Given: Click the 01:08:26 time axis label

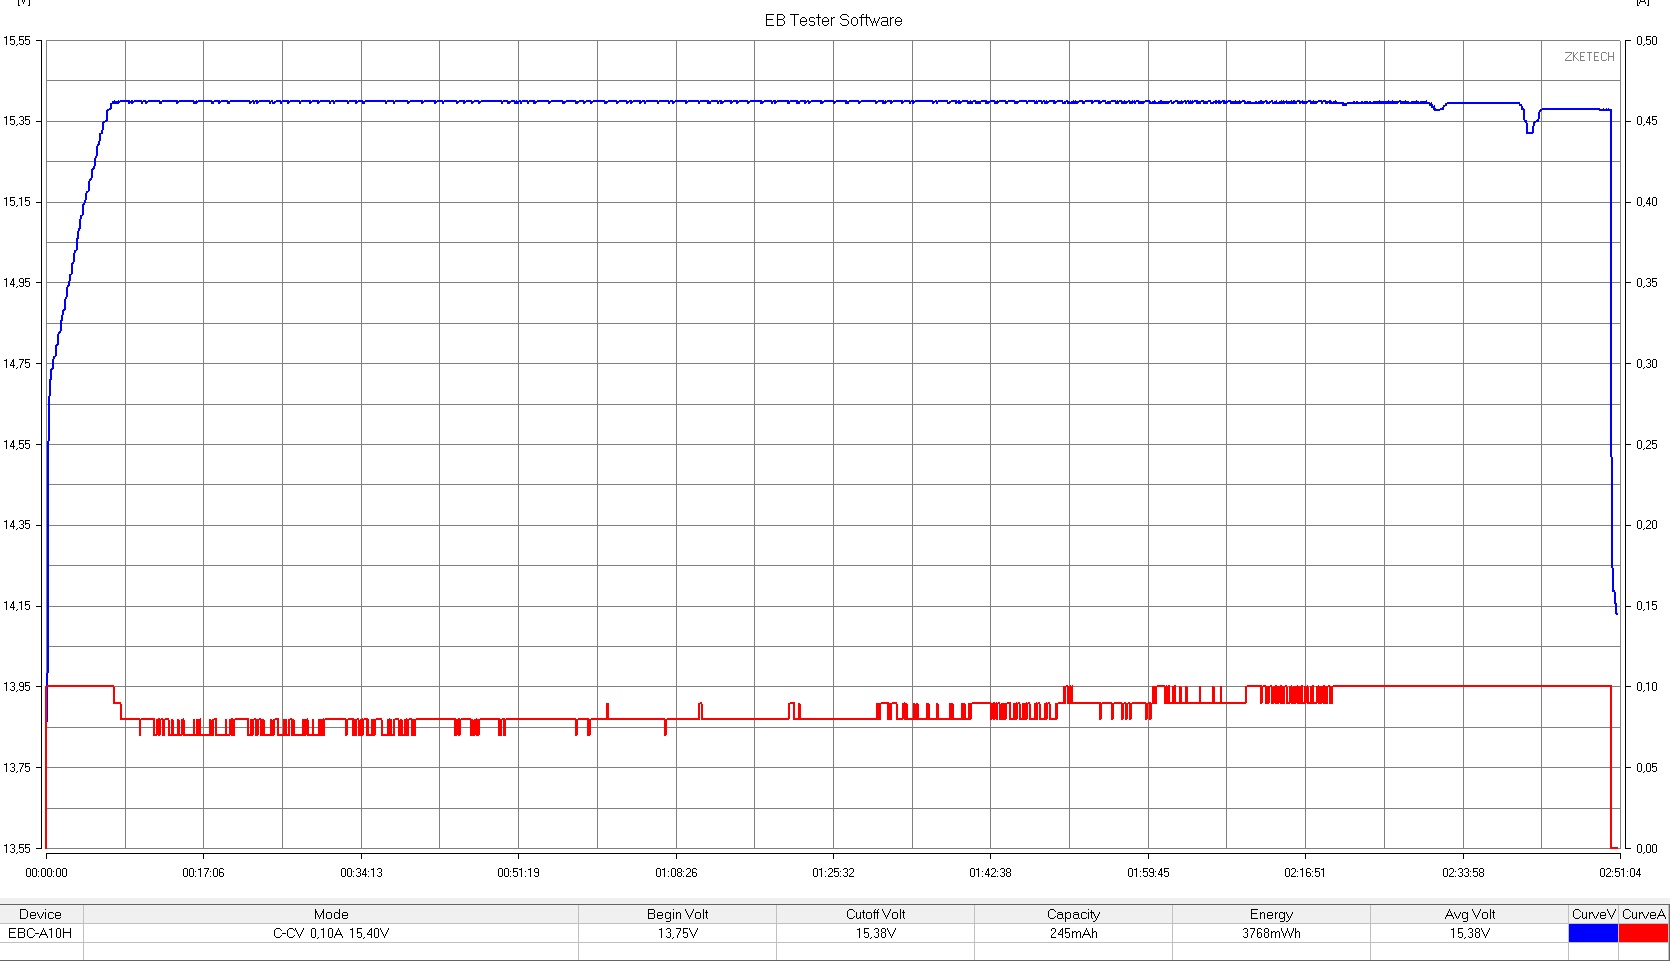Looking at the screenshot, I should [x=676, y=872].
